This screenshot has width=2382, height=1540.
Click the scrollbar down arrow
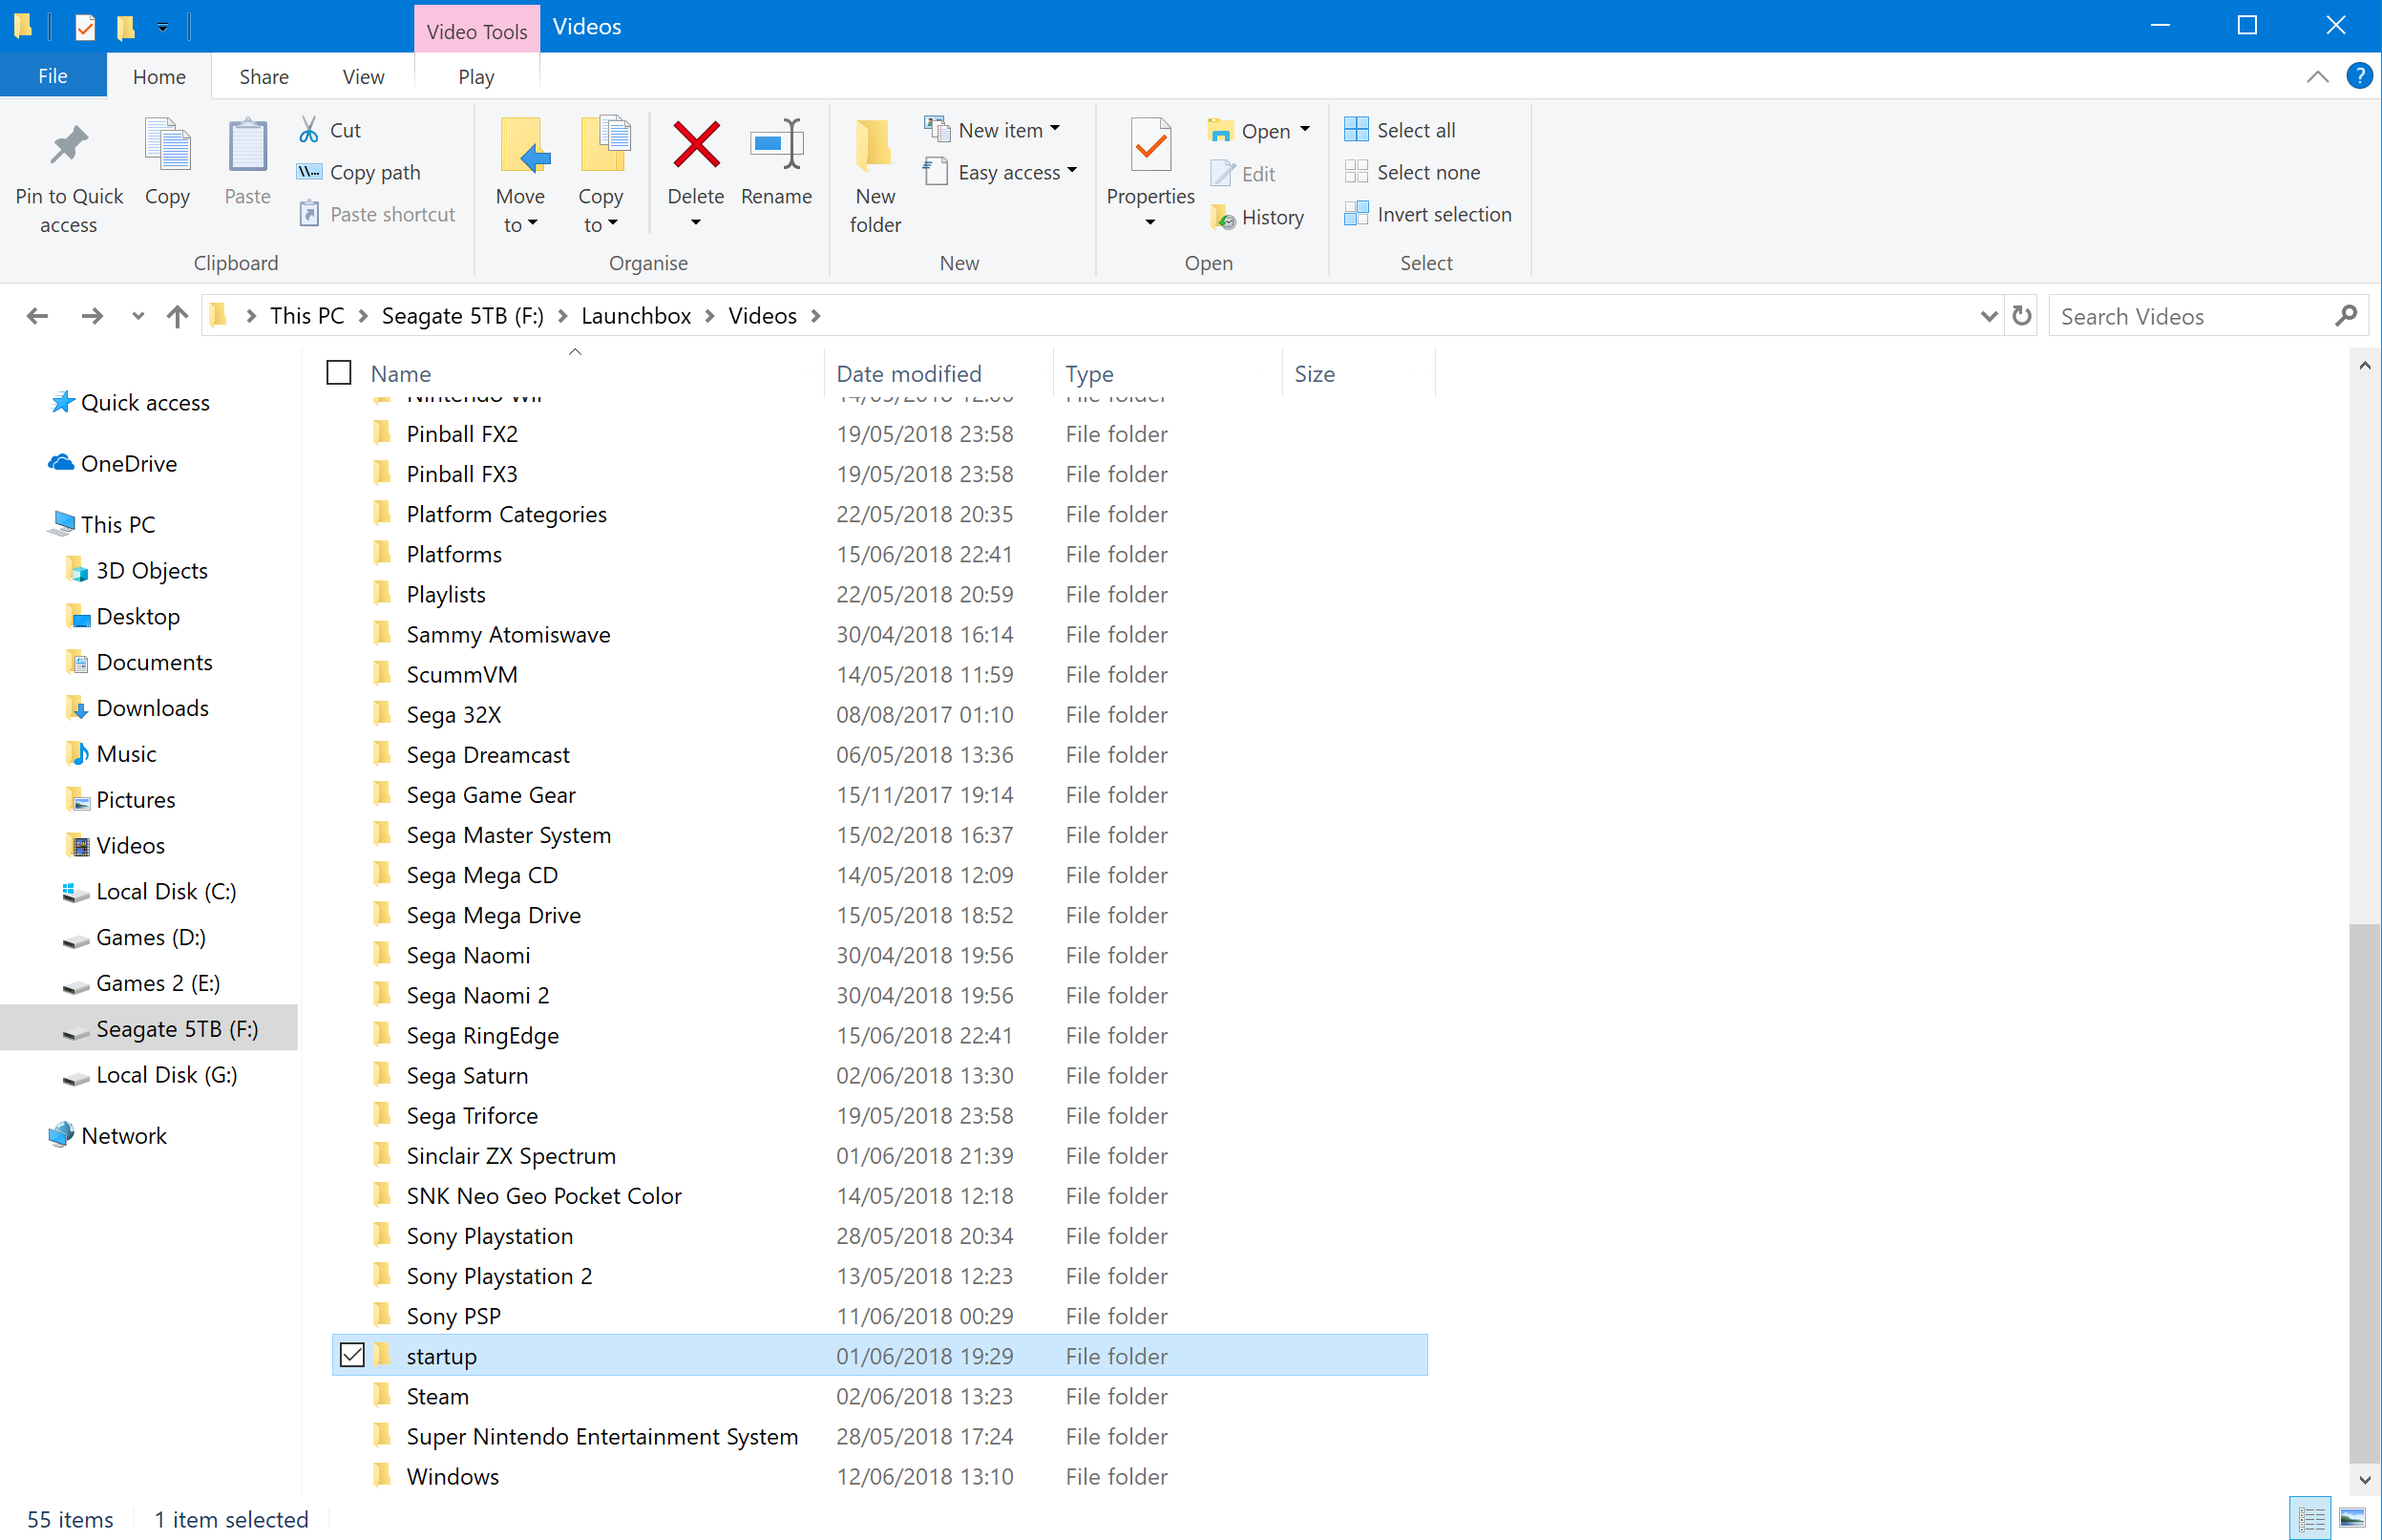click(x=2364, y=1479)
